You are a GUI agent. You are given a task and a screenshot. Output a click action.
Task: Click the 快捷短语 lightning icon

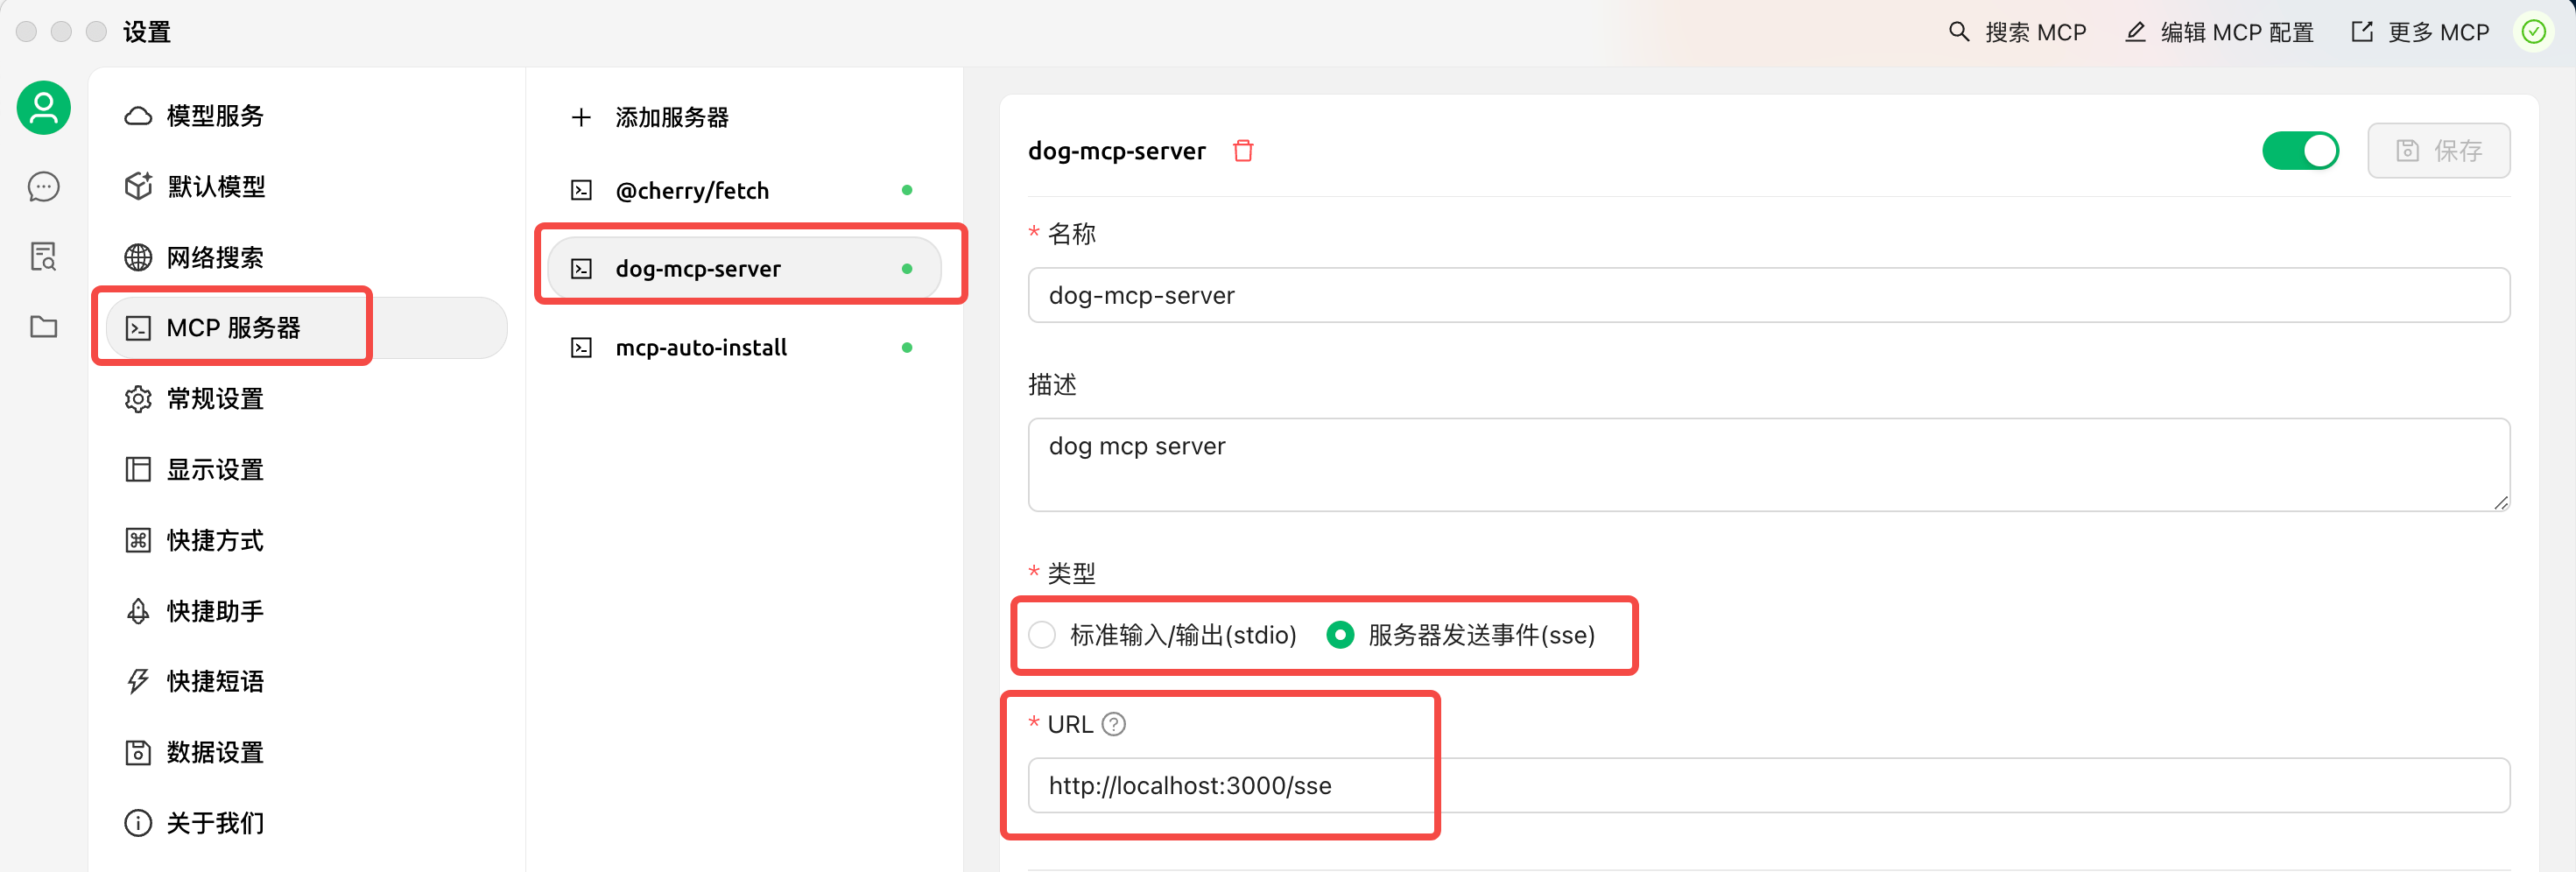coord(138,682)
